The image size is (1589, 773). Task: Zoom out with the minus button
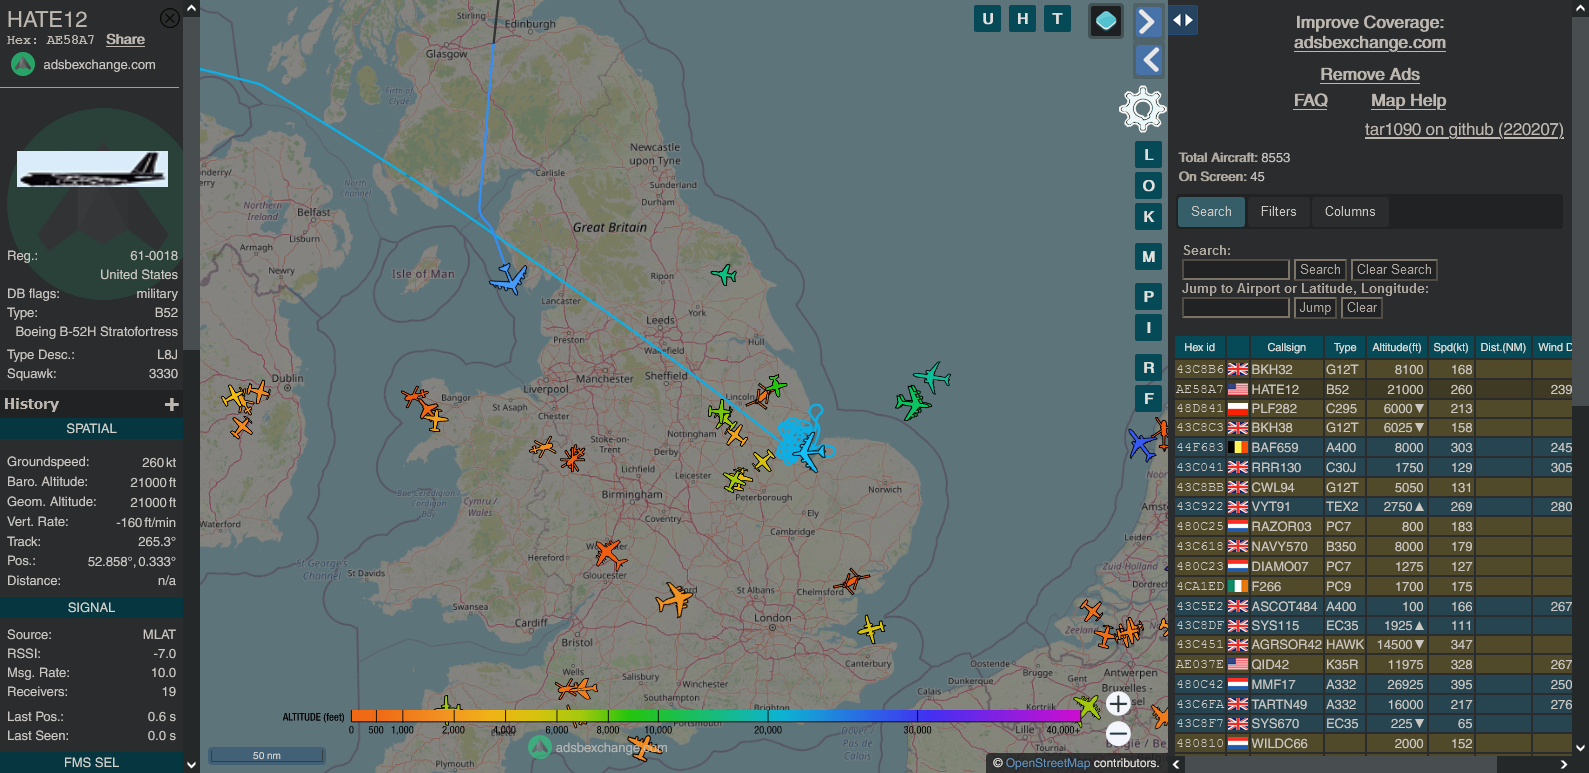tap(1118, 735)
